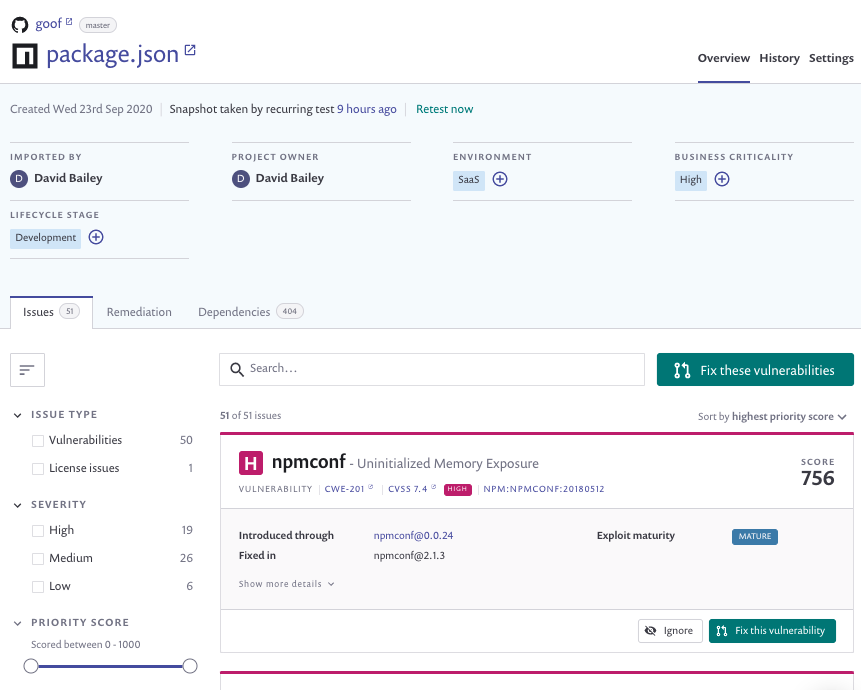This screenshot has height=690, width=861.
Task: Add an Environment tag with plus icon
Action: pos(500,179)
